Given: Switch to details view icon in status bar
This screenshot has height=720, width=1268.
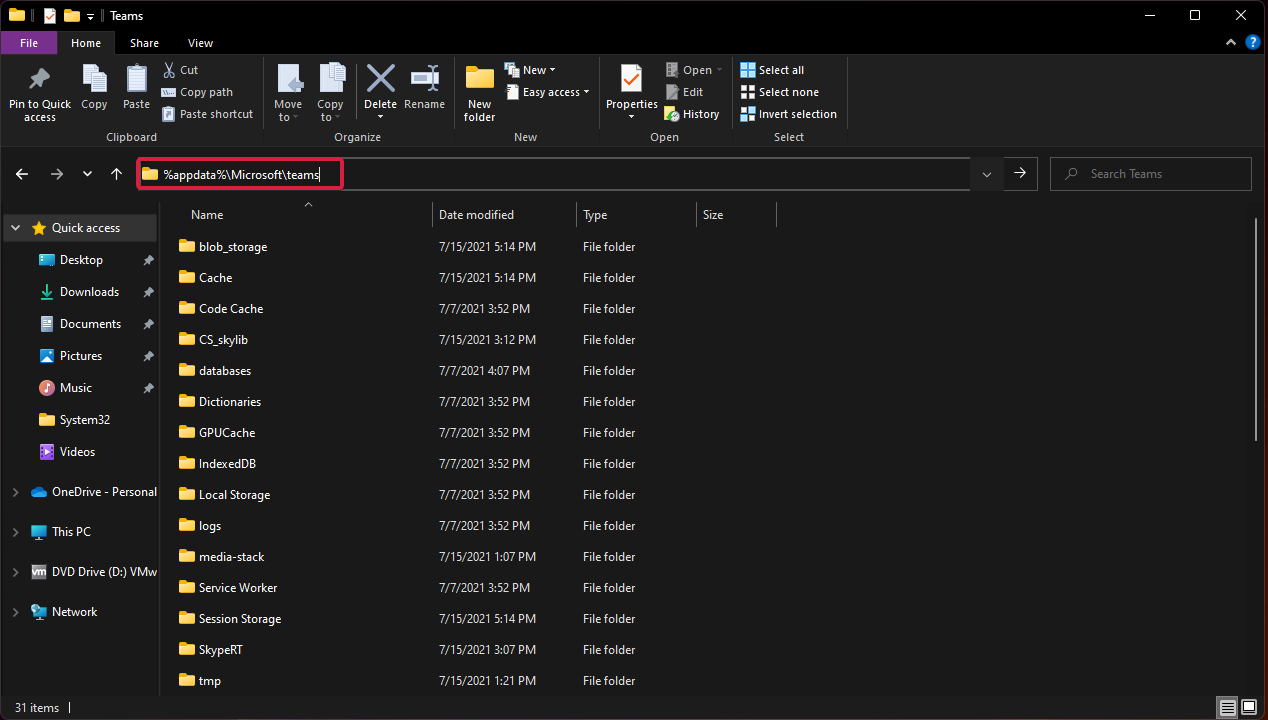Looking at the screenshot, I should [1227, 708].
